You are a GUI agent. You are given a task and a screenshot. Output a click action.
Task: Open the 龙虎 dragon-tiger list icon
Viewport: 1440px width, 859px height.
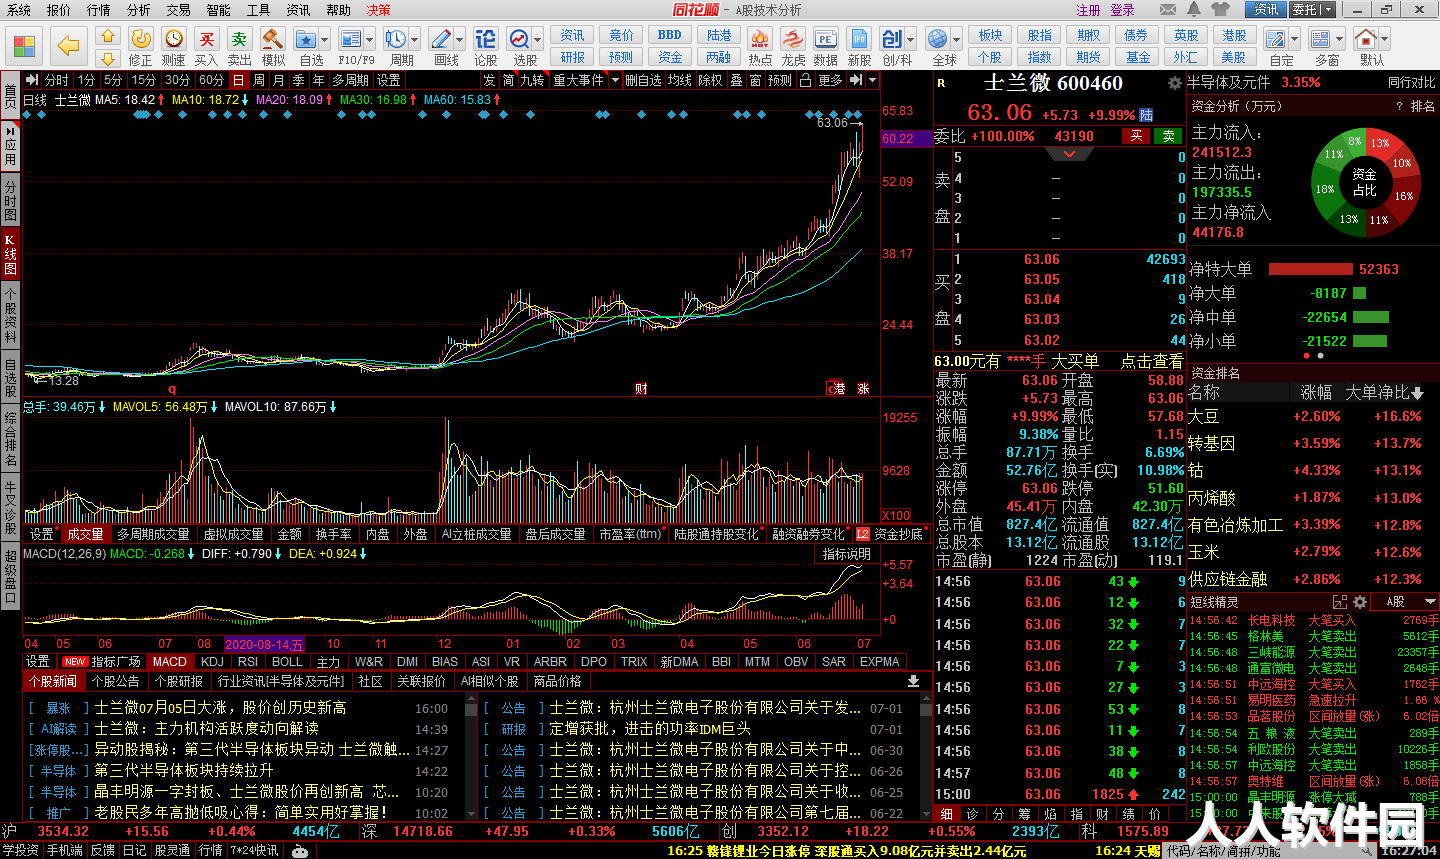pos(793,39)
